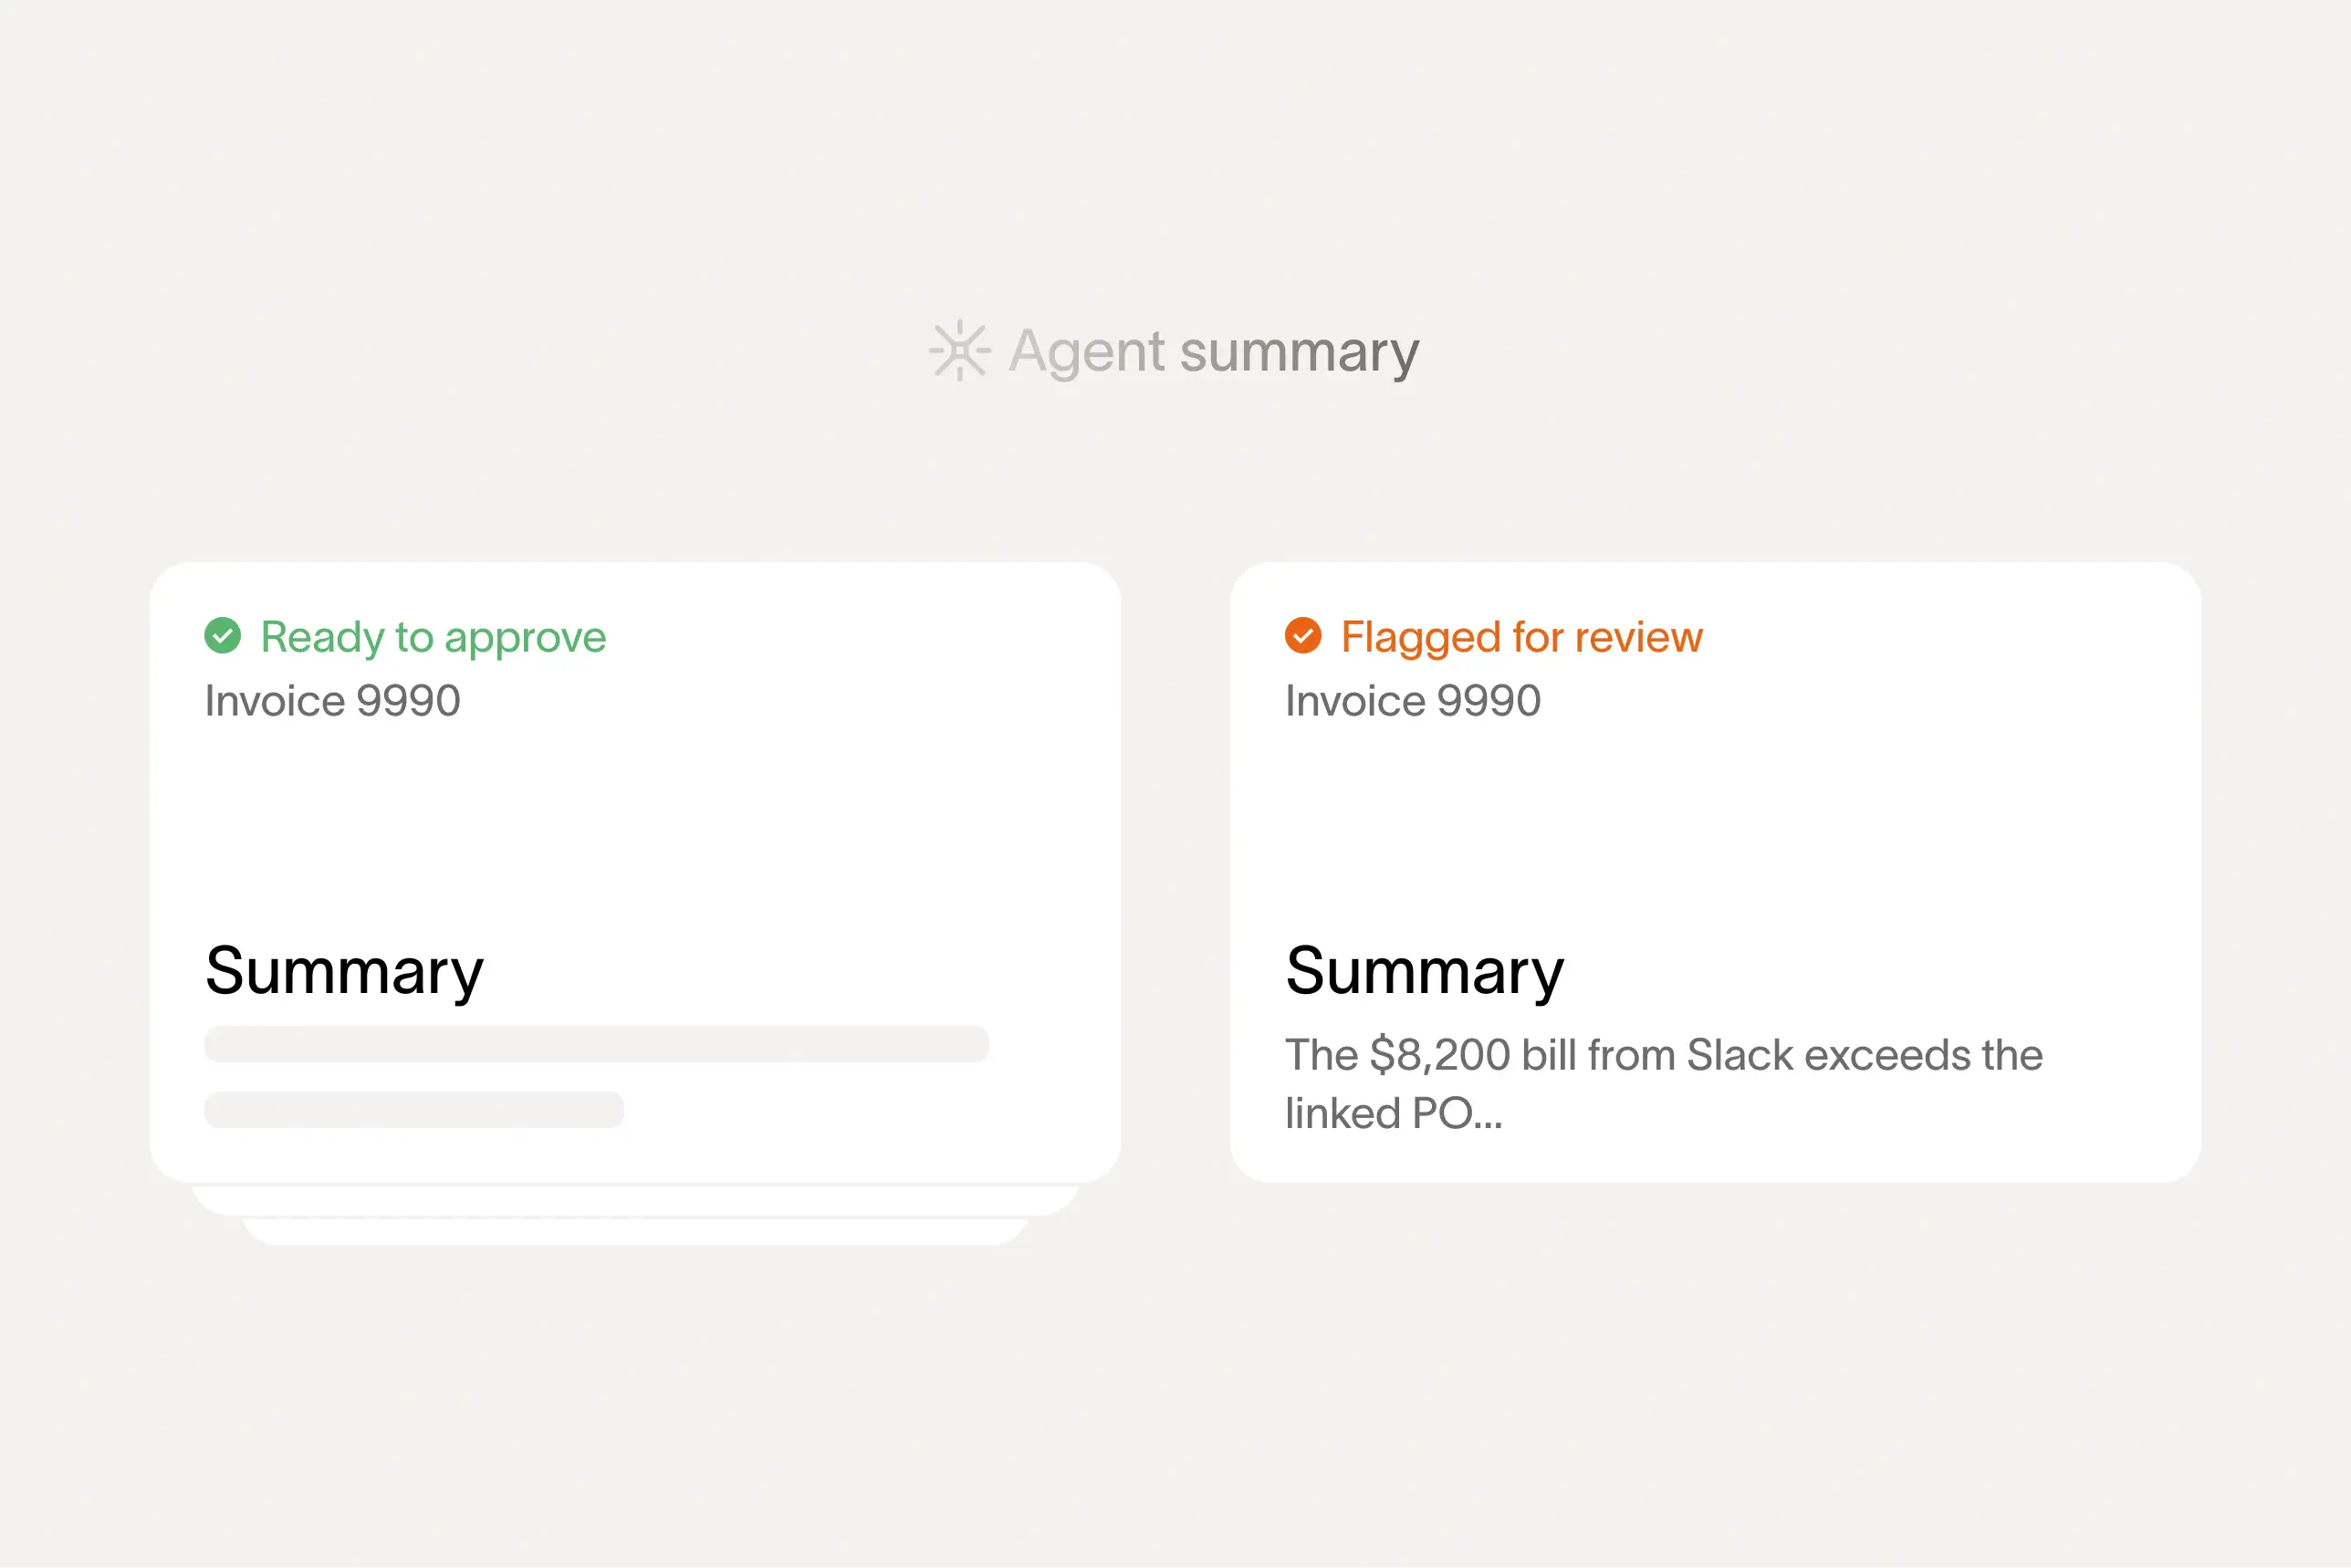This screenshot has height=1568, width=2351.
Task: Click the short loading placeholder bar
Action: (x=414, y=1110)
